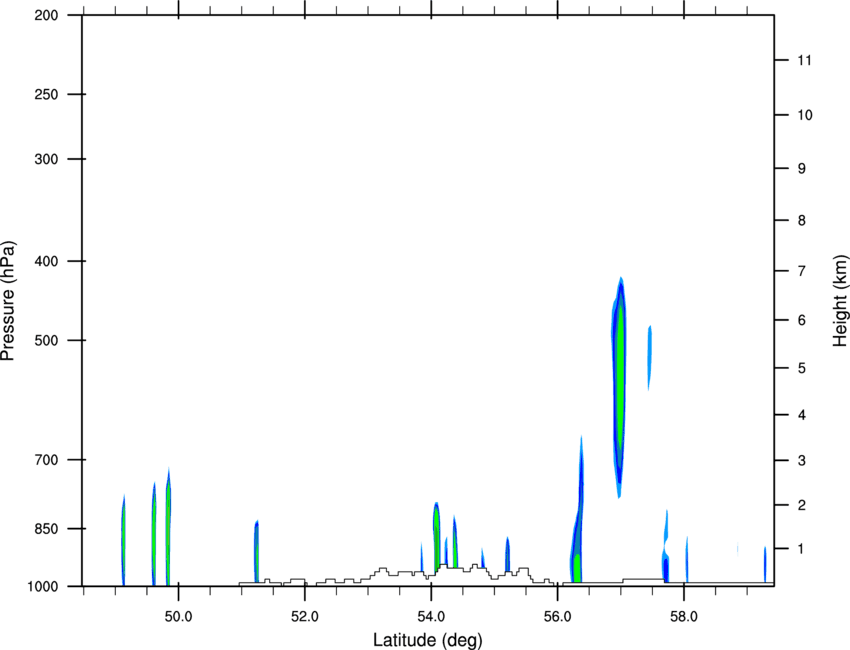Click the 700 pressure tick label
This screenshot has height=650, width=850.
[46, 460]
